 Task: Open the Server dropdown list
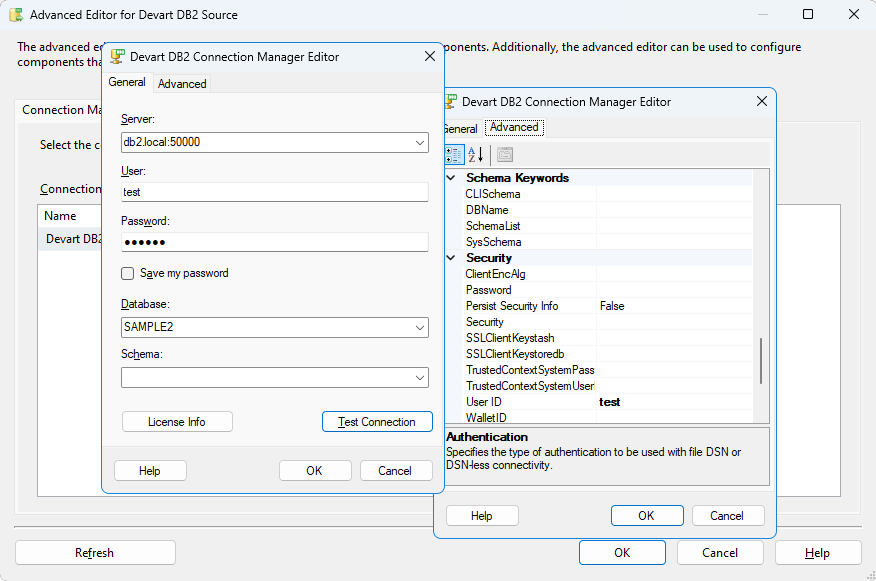pos(420,142)
